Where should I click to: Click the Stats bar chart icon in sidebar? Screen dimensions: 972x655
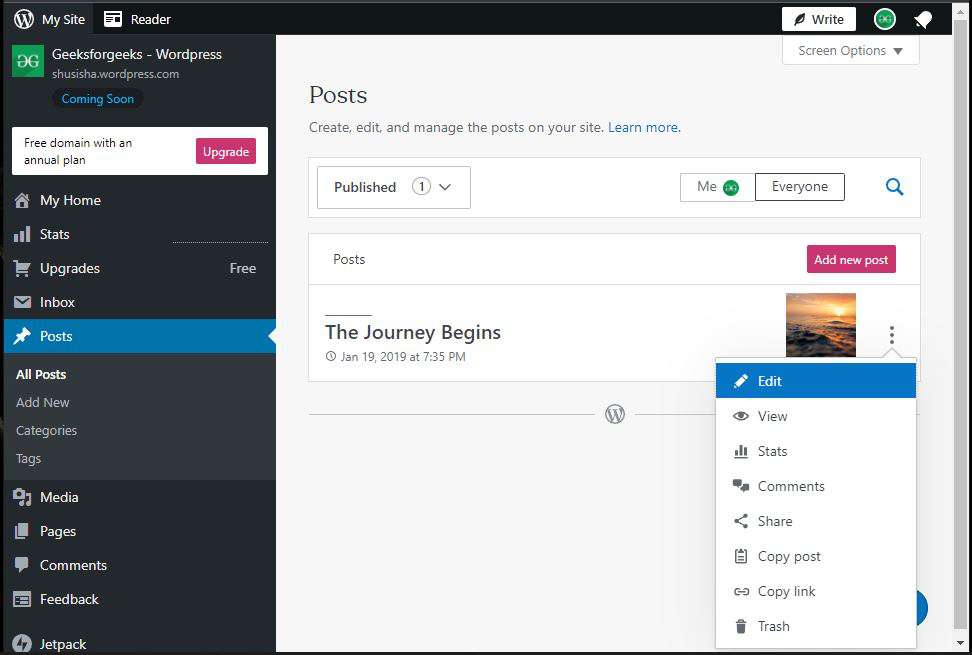(x=22, y=234)
